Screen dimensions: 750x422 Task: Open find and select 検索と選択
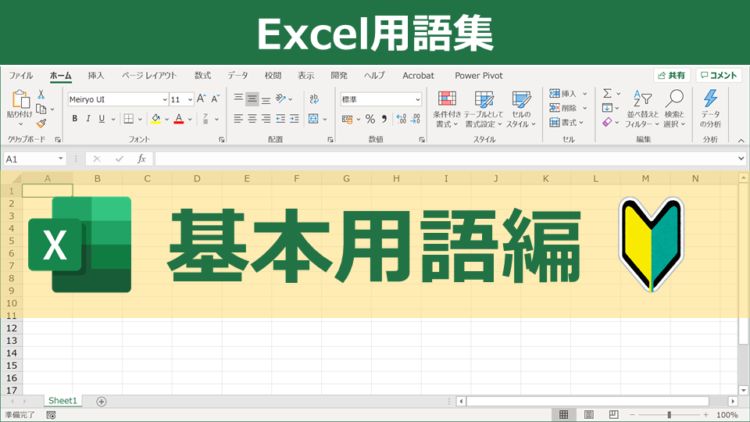(x=674, y=109)
